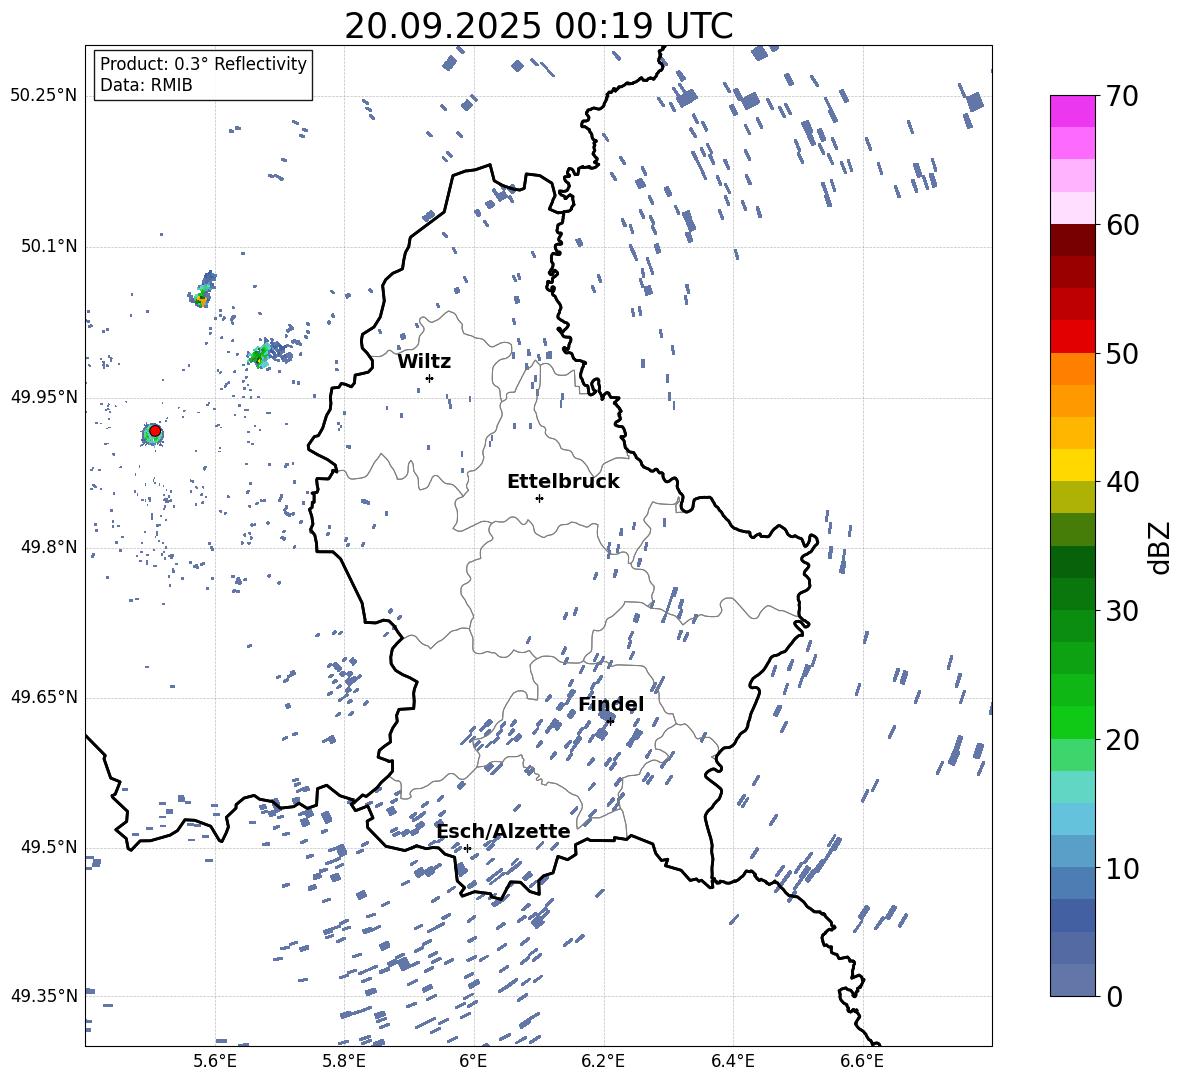Click the 10 tick on the colorbar
The width and height of the screenshot is (1184, 1081).
pos(1122,868)
